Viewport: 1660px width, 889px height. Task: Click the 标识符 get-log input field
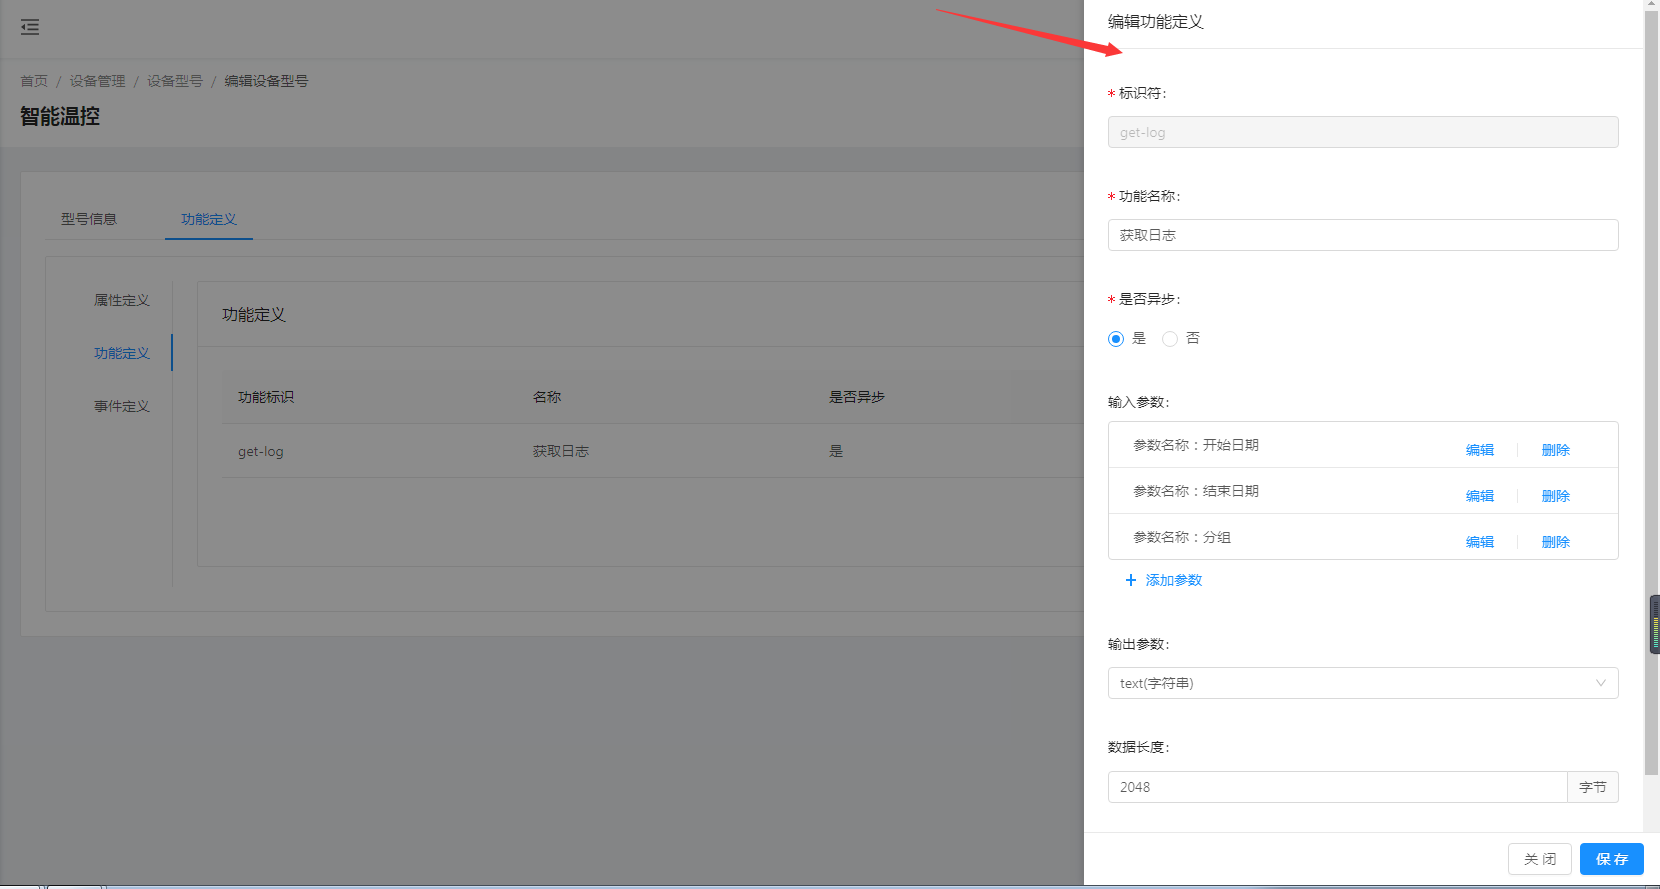[x=1363, y=132]
